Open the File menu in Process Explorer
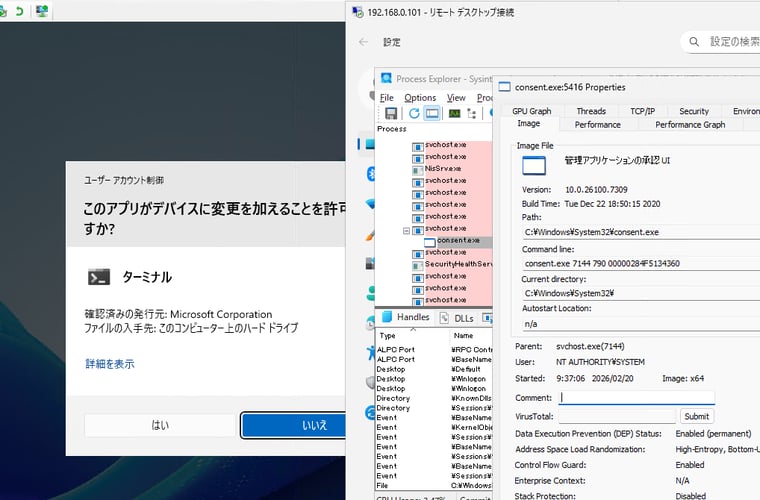 [386, 98]
